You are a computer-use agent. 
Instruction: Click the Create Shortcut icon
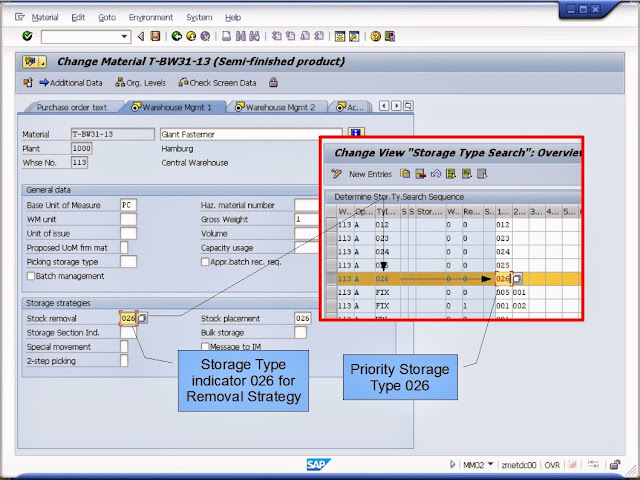pyautogui.click(x=354, y=36)
